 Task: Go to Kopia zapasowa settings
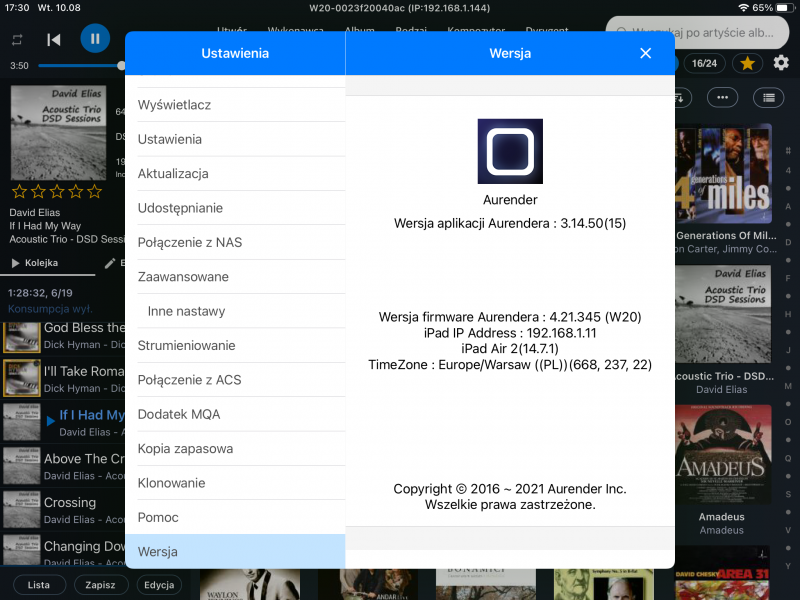[235, 448]
